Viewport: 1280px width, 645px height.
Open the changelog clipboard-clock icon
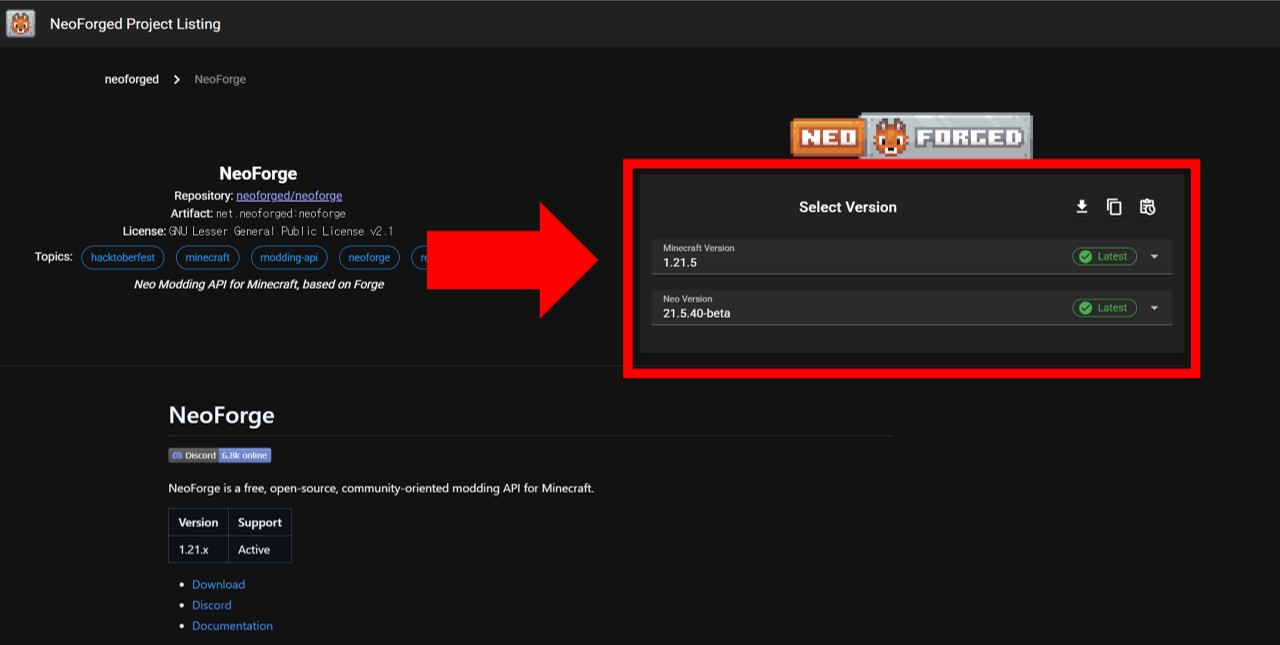[x=1147, y=207]
